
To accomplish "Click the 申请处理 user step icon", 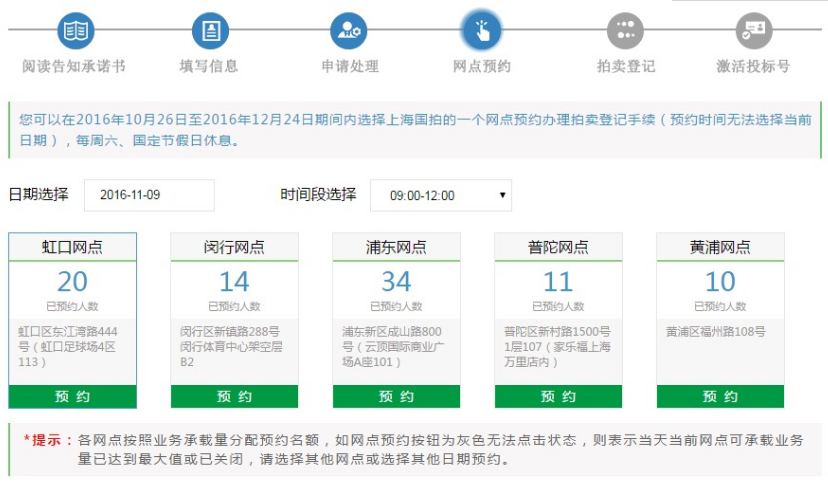I will 349,31.
